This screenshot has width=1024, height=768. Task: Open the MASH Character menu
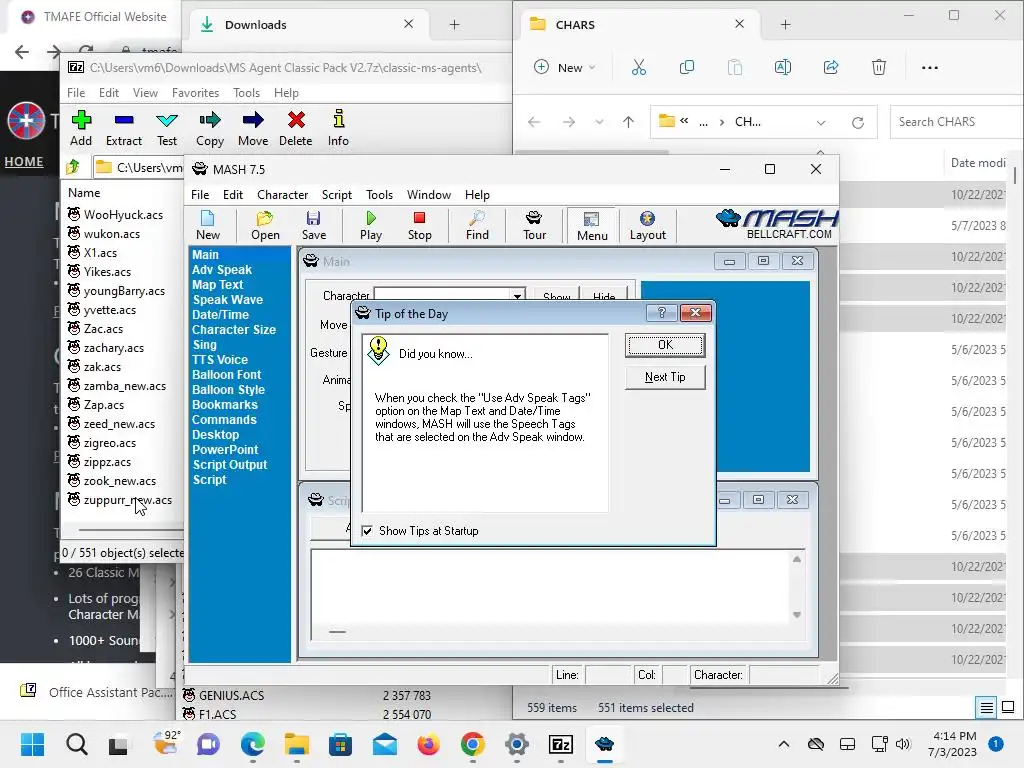[x=282, y=195]
